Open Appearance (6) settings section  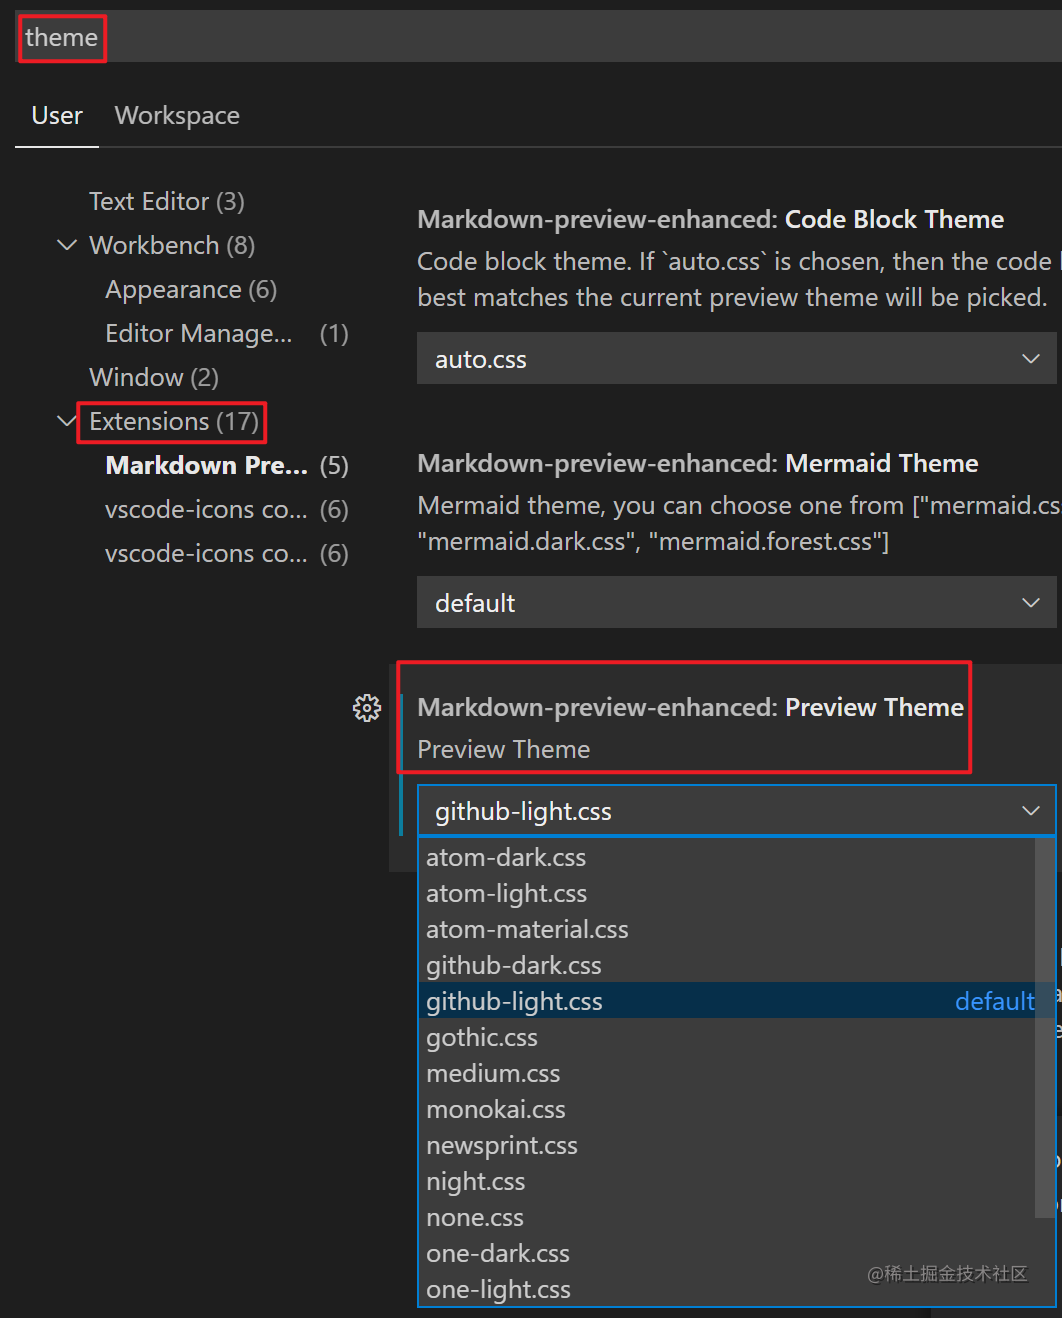[191, 290]
